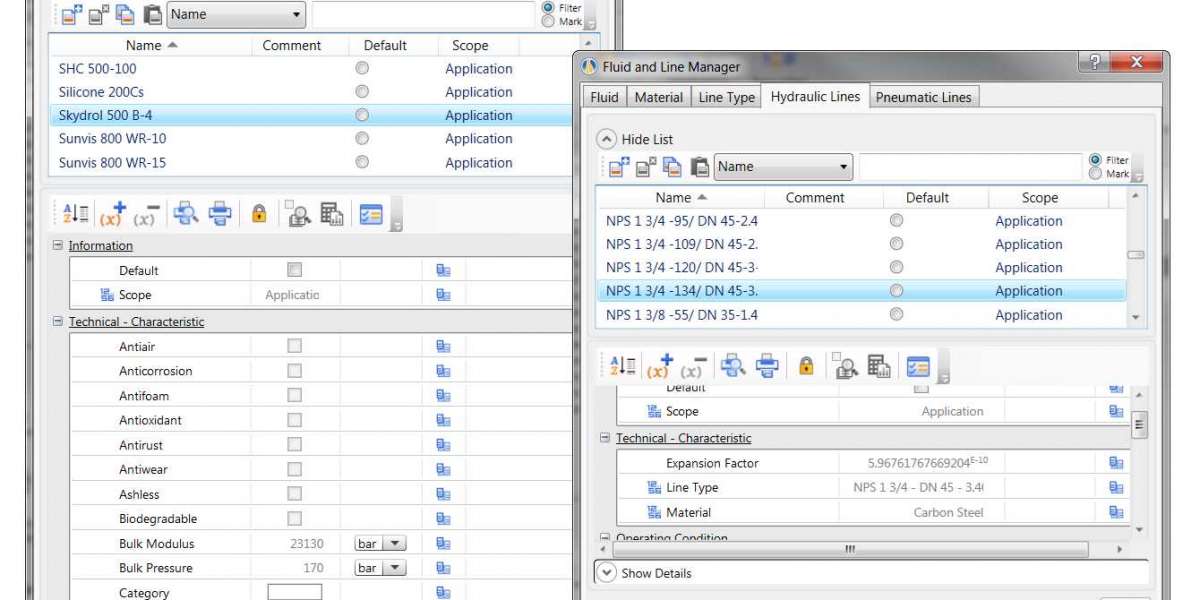Screen dimensions: 1200x600
Task: Enable the Antifoam checkbox
Action: 294,395
